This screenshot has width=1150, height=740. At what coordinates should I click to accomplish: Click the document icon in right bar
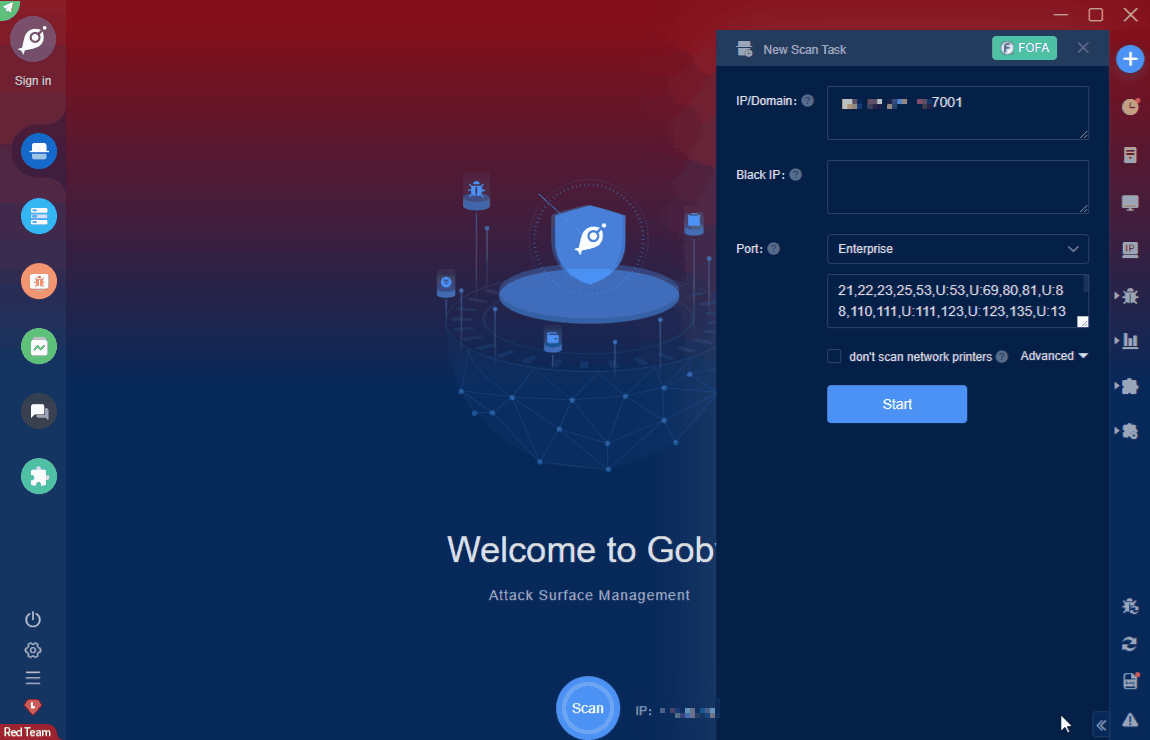(x=1130, y=155)
